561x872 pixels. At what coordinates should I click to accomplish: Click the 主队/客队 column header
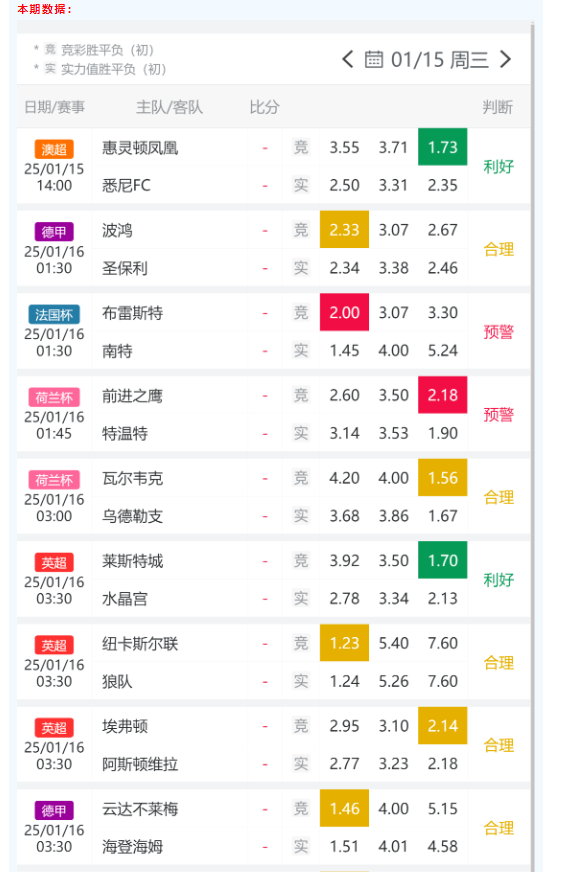[x=169, y=107]
